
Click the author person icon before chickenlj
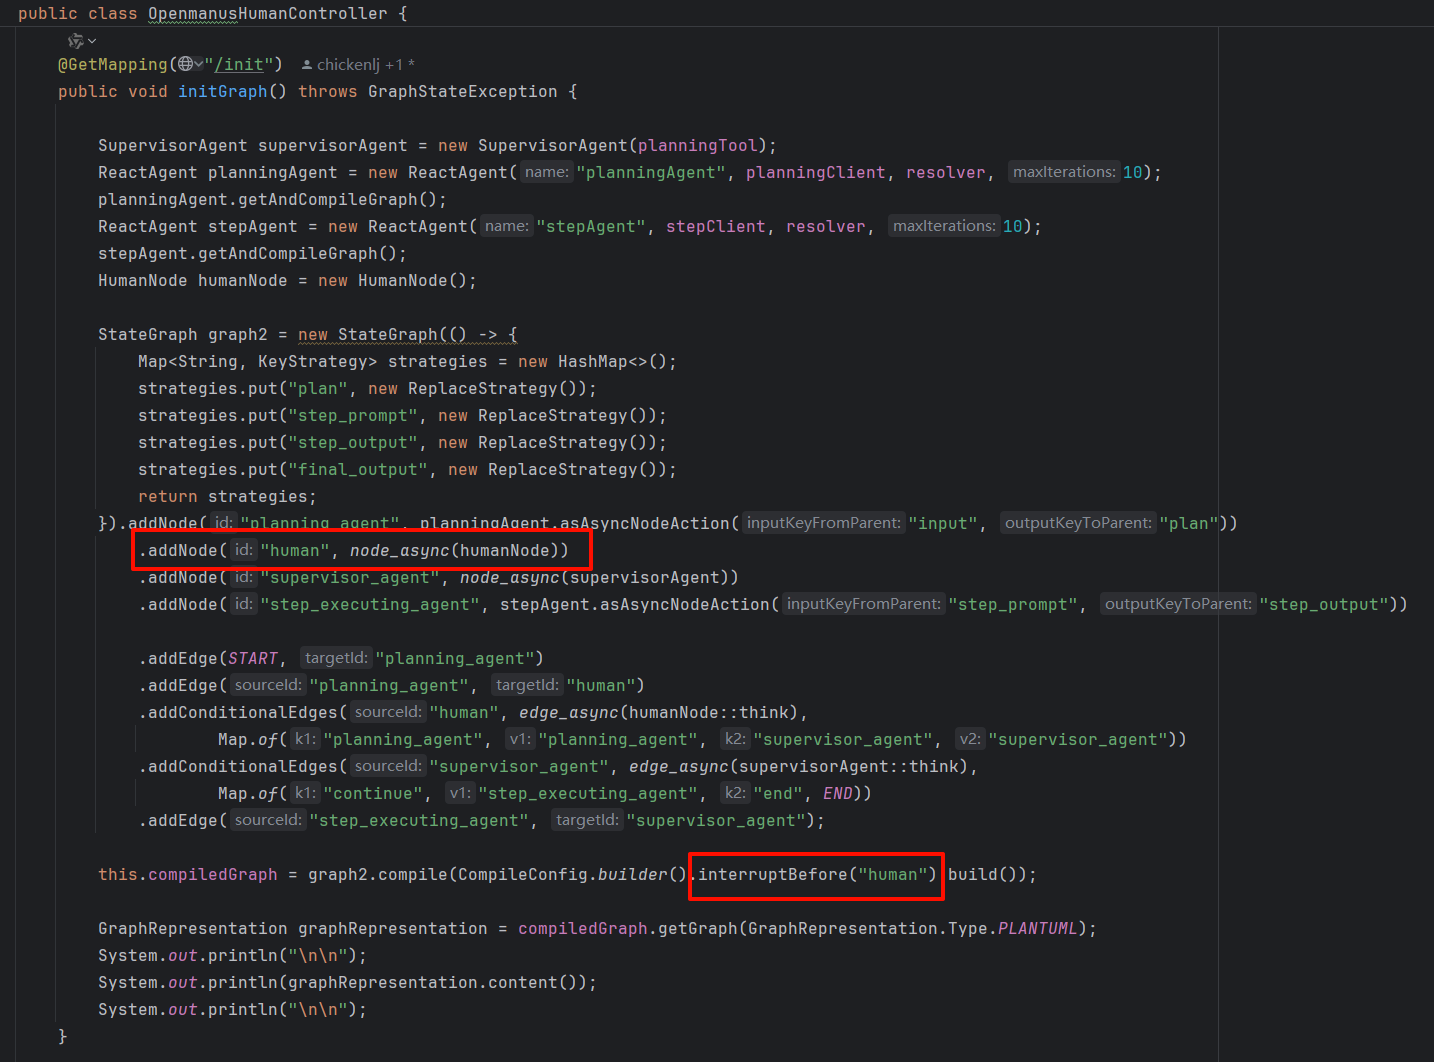click(307, 65)
